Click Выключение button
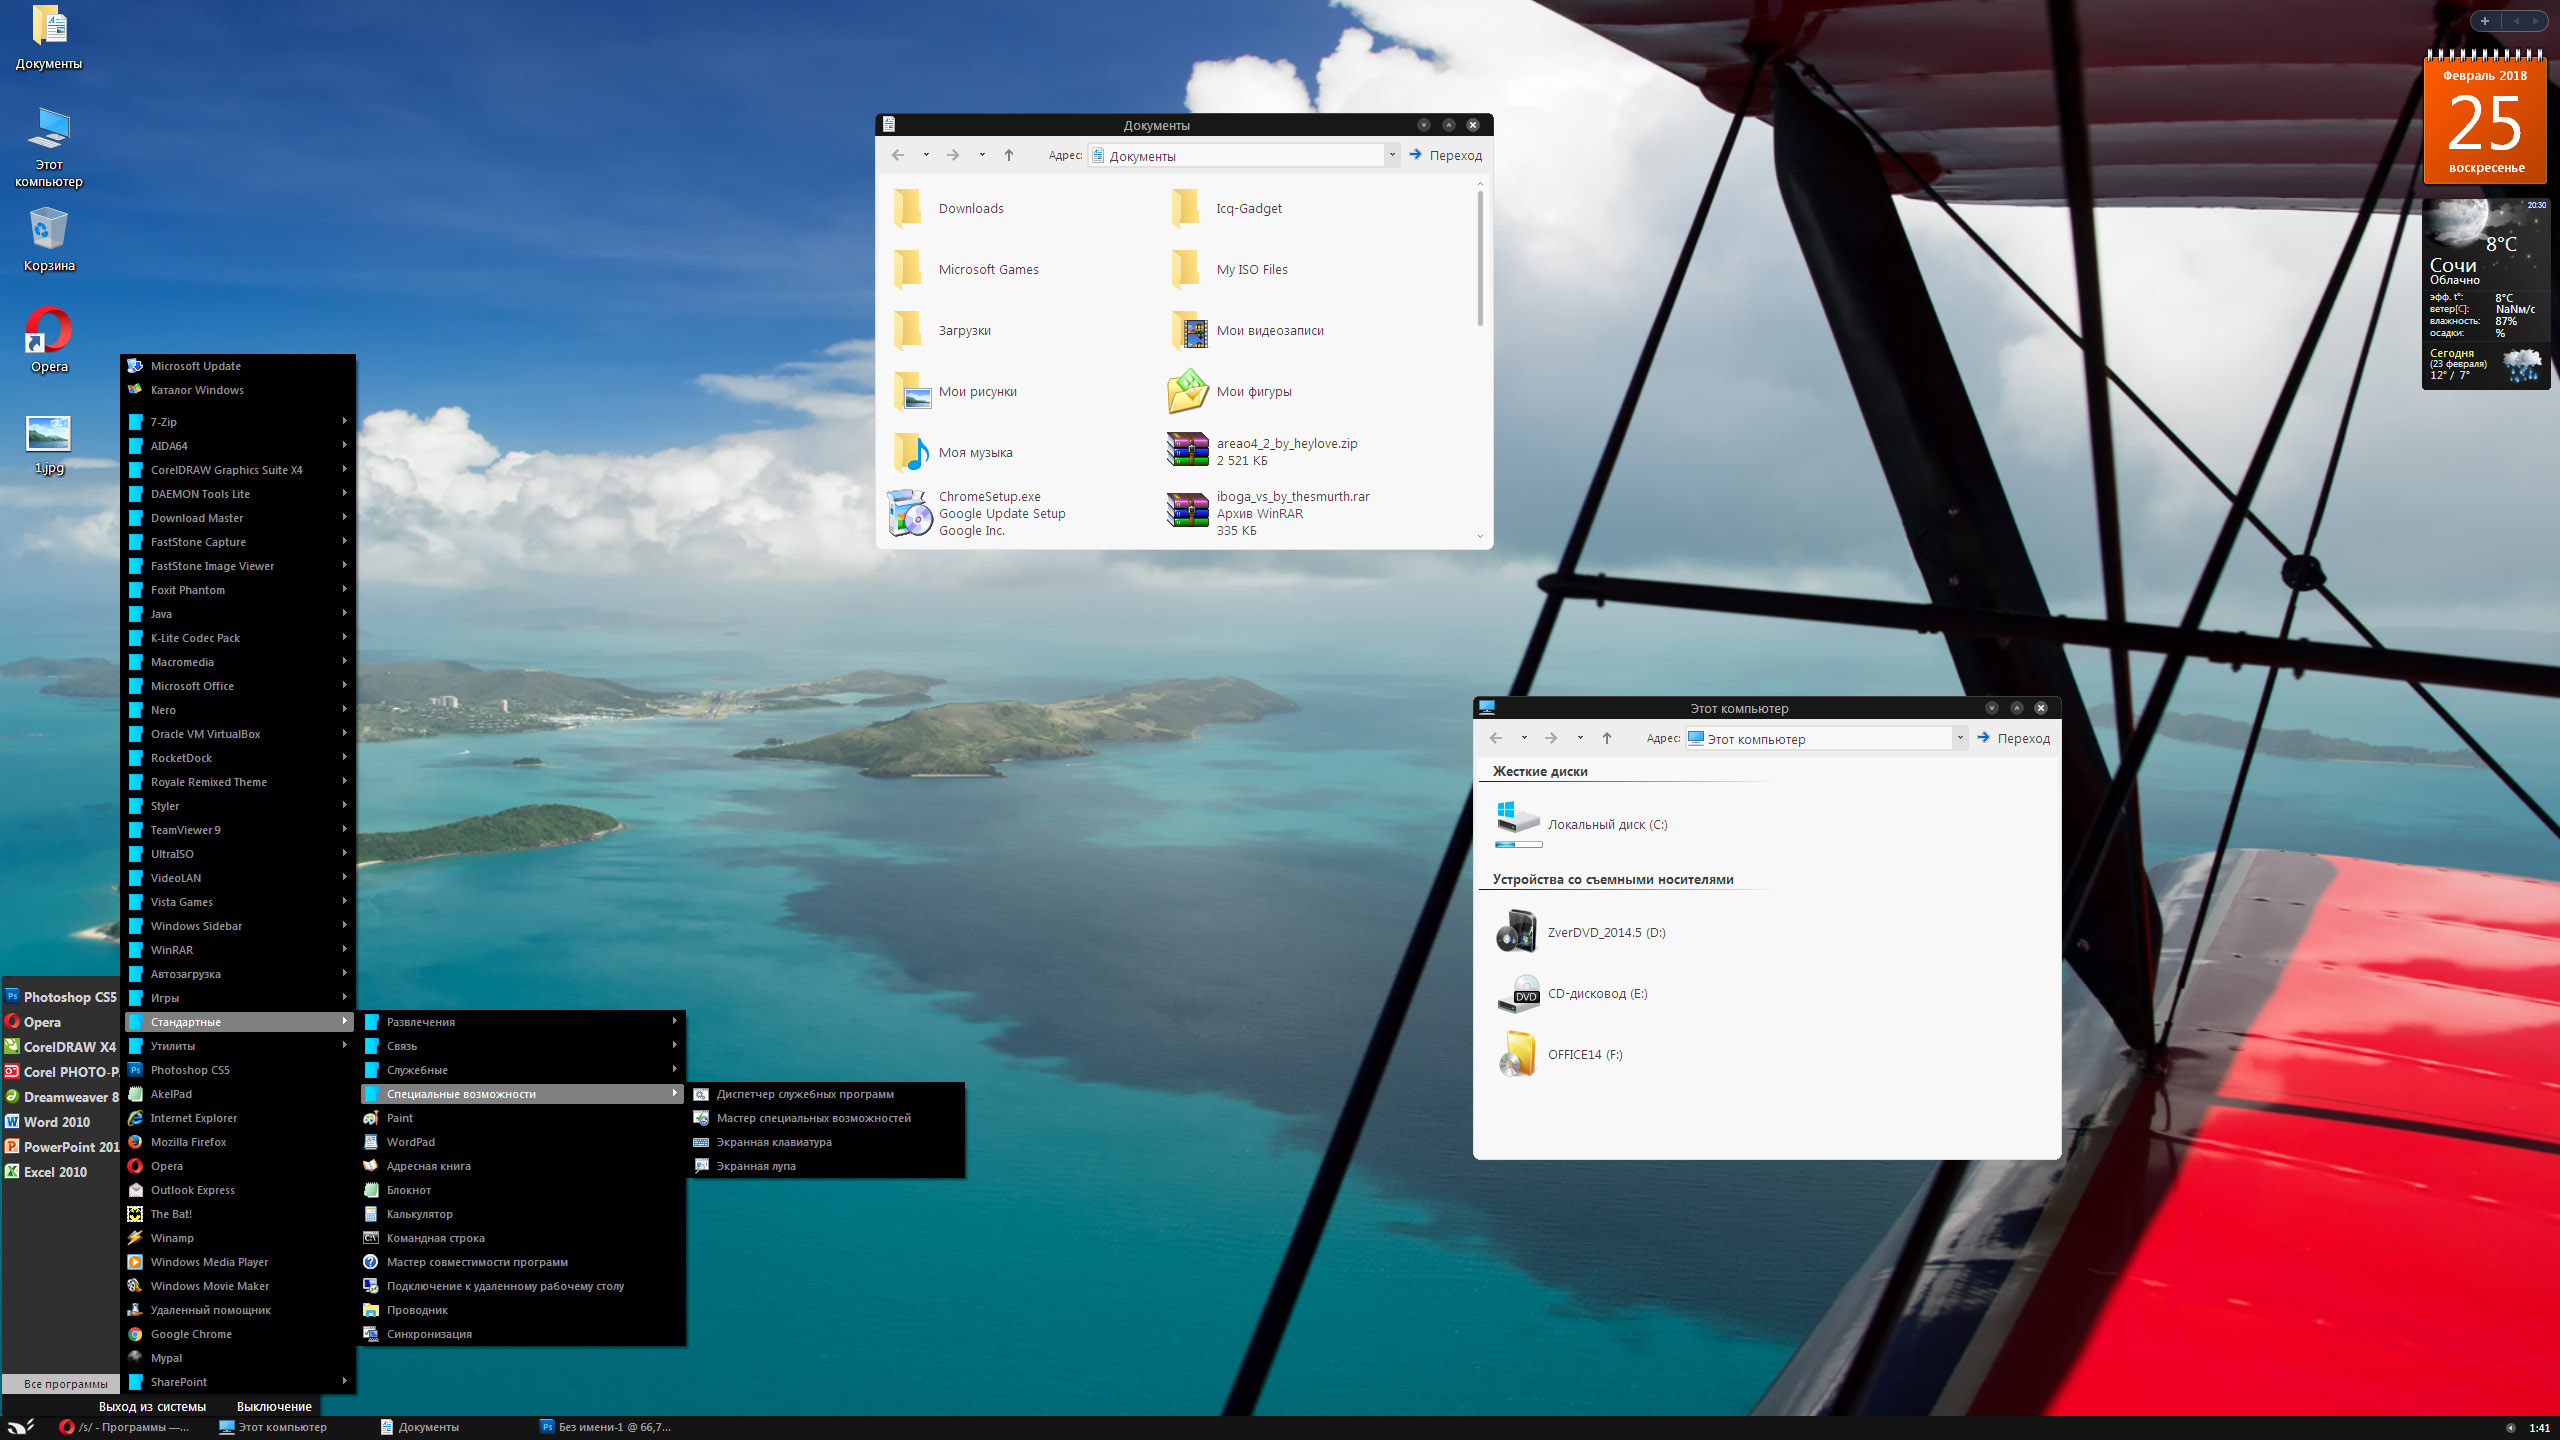The image size is (2560, 1440). coord(274,1406)
